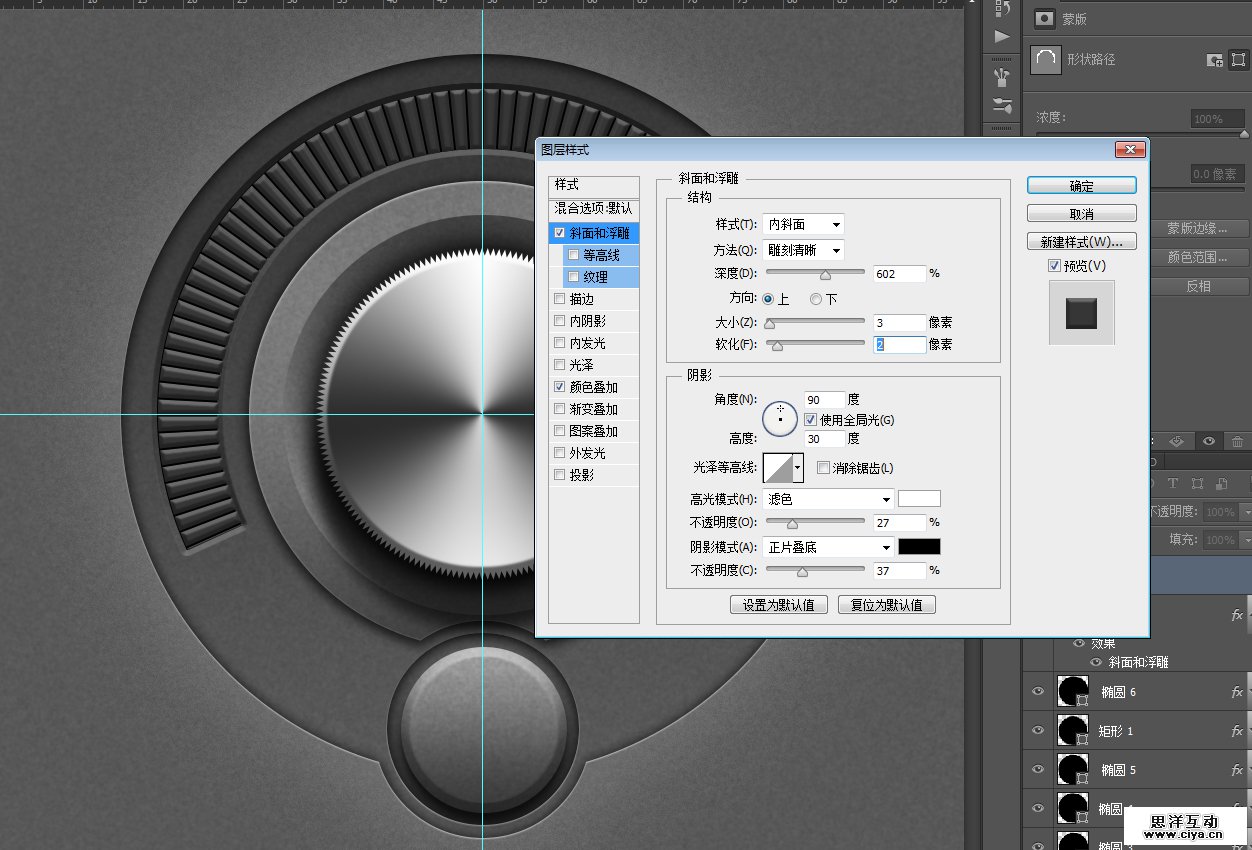The image size is (1252, 850).
Task: Expand the 光泽等高线 contour picker arrow
Action: [798, 467]
